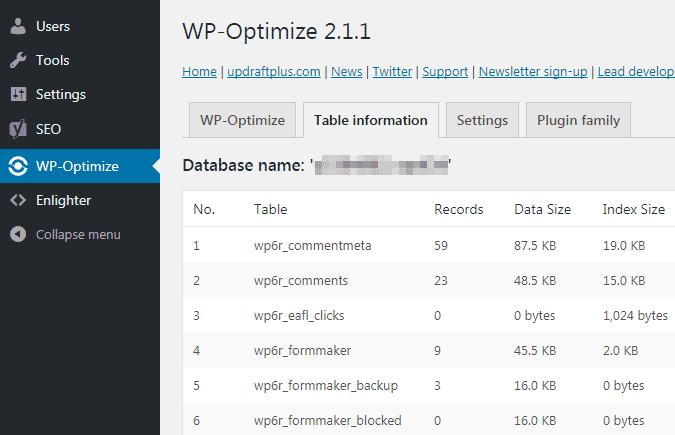Click the 3 records value for wp6r_formmaker_backup

(437, 385)
